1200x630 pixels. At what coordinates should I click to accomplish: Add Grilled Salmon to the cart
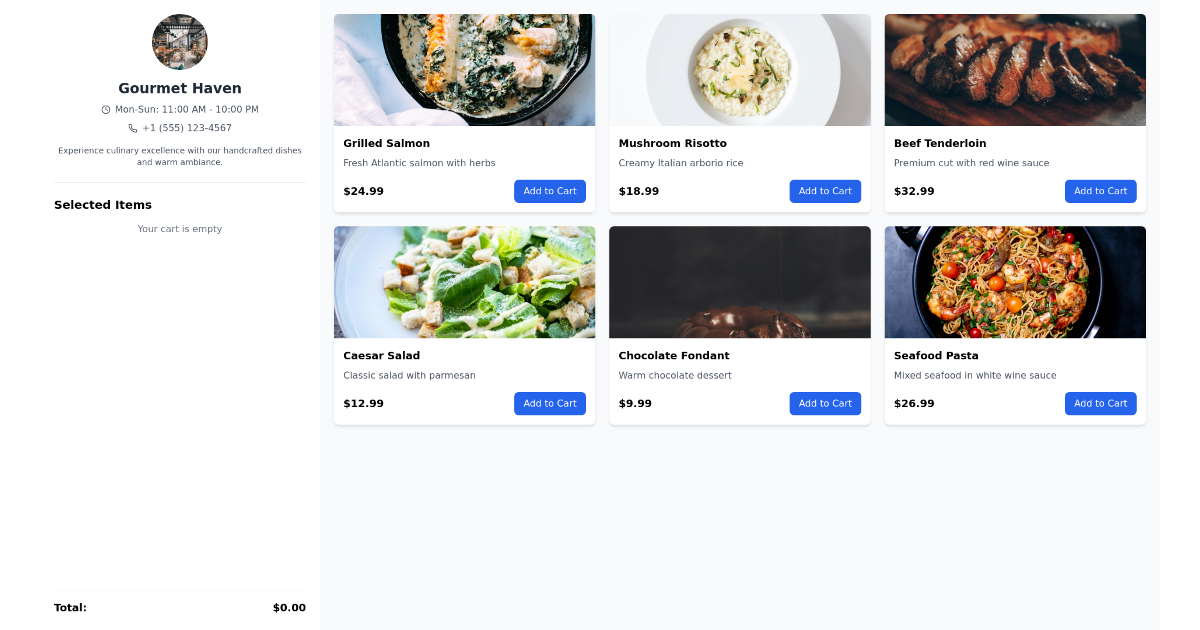tap(550, 191)
